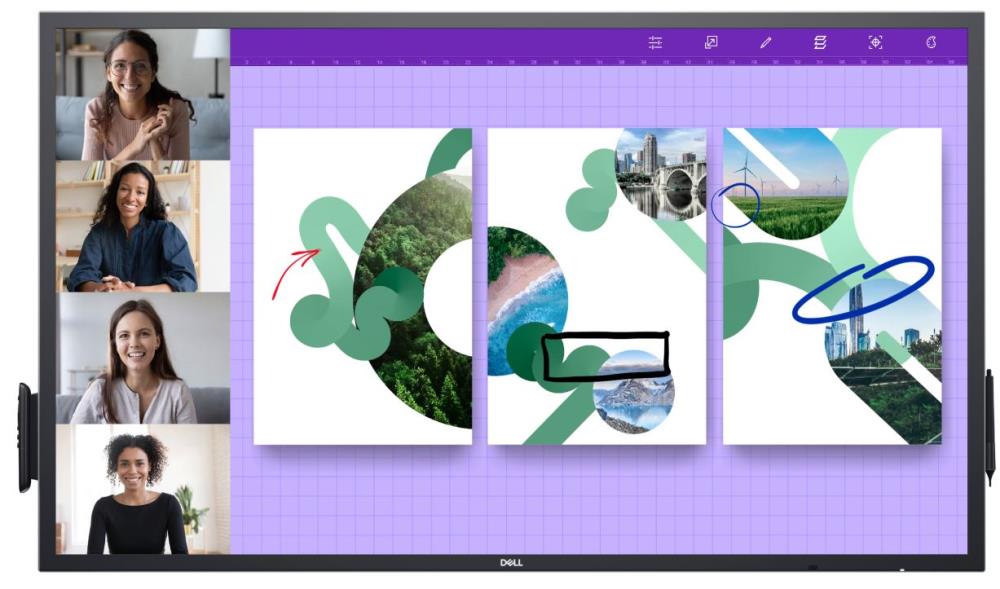Open the adjustment sliders settings icon
The height and width of the screenshot is (589, 1000).
point(655,43)
